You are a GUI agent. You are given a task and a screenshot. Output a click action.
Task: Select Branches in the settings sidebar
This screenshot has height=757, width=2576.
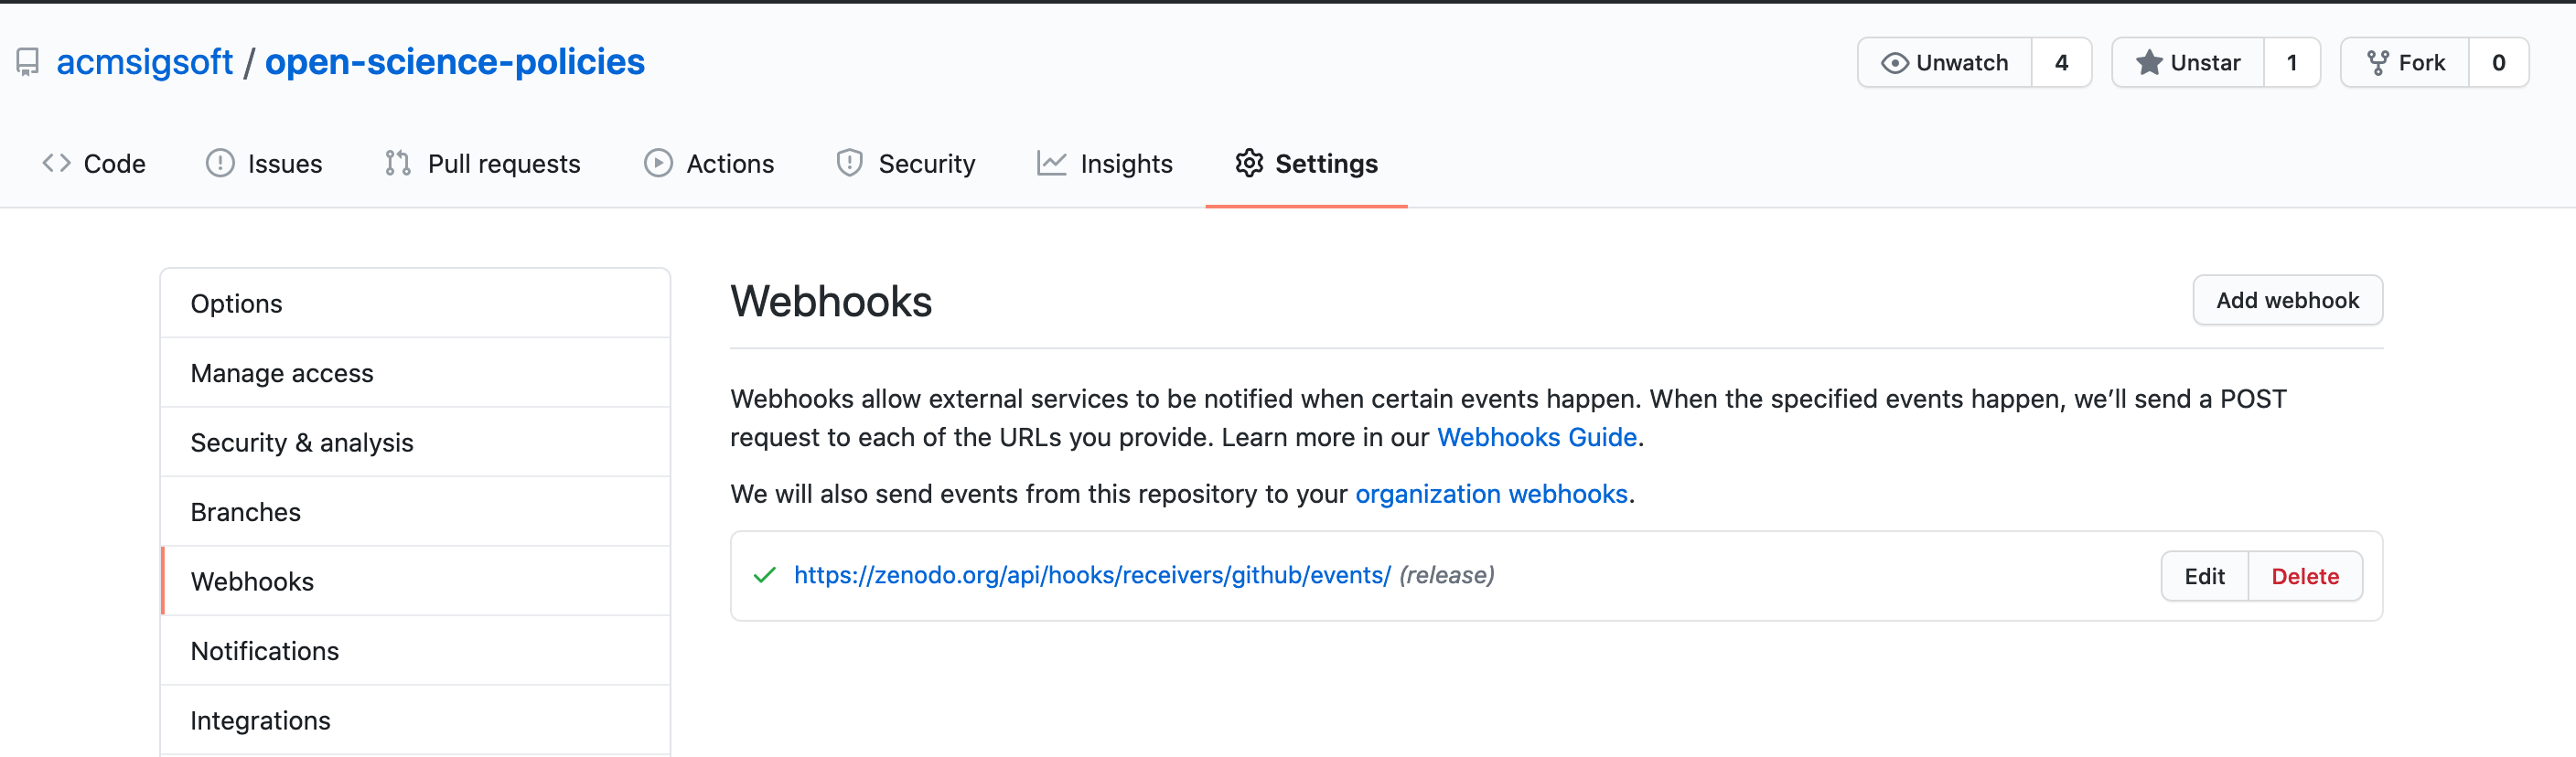pos(245,511)
